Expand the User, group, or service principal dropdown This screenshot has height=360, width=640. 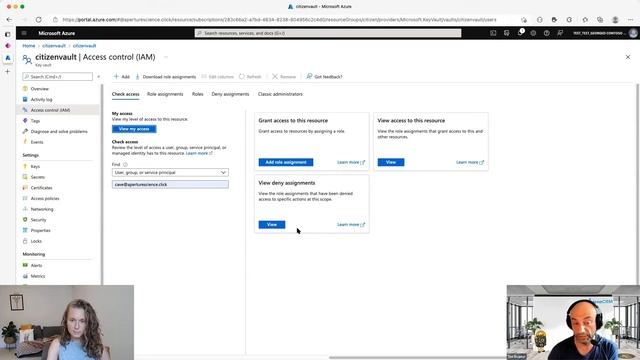pyautogui.click(x=170, y=173)
